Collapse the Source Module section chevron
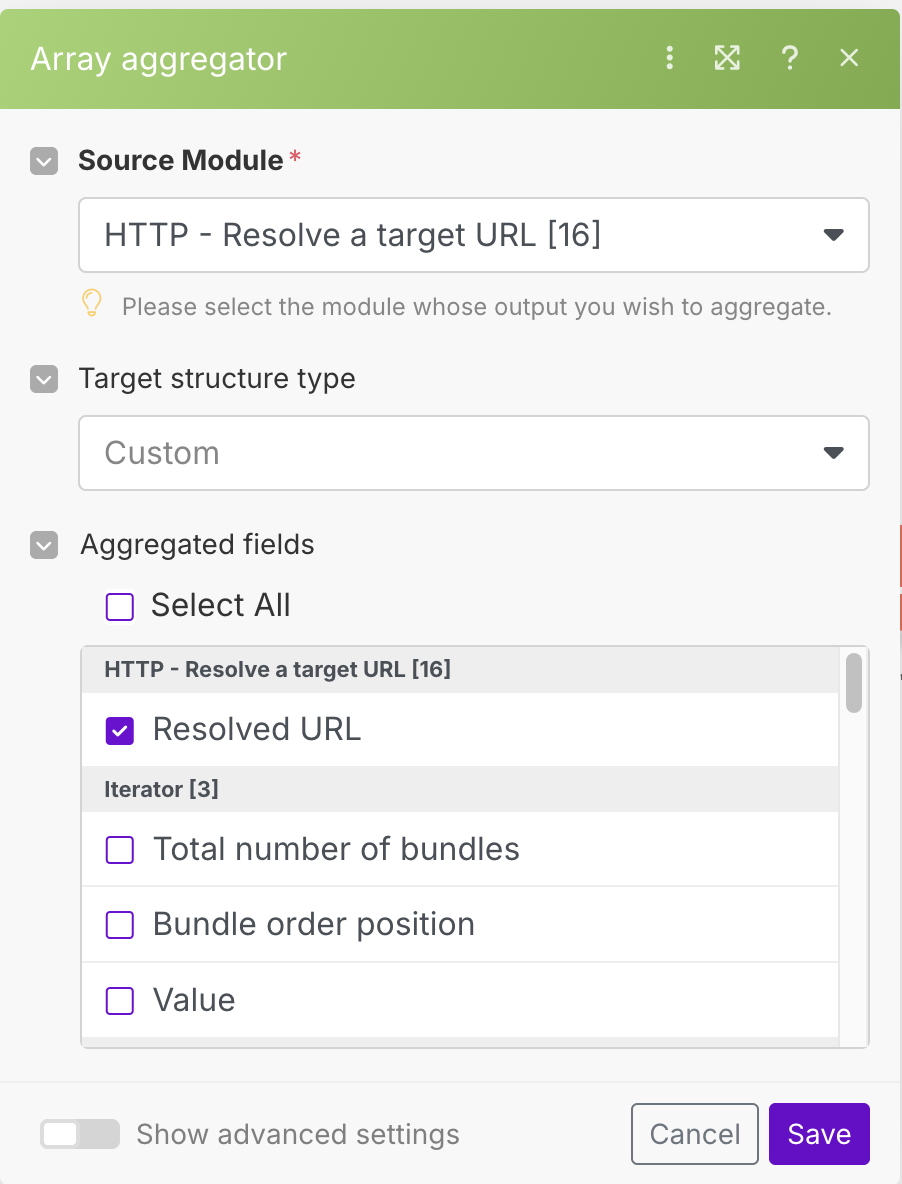Image resolution: width=902 pixels, height=1184 pixels. (44, 161)
